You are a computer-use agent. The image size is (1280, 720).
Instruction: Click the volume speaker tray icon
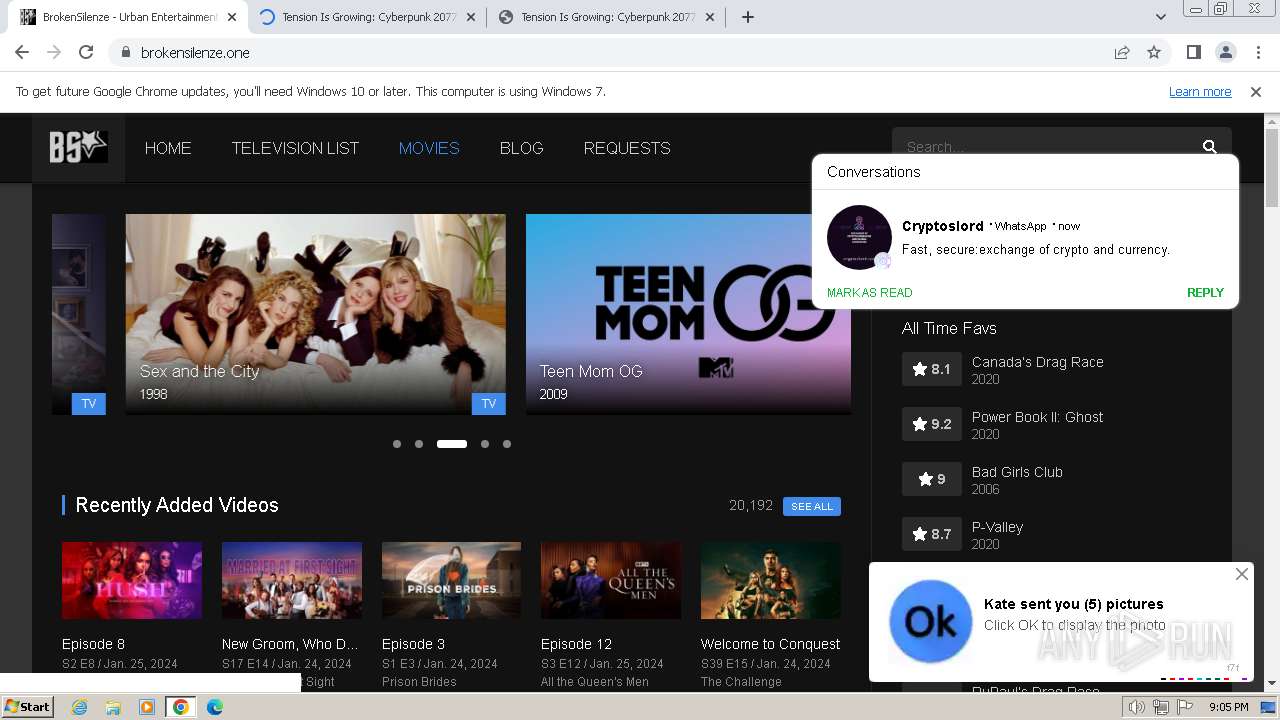click(x=1137, y=707)
